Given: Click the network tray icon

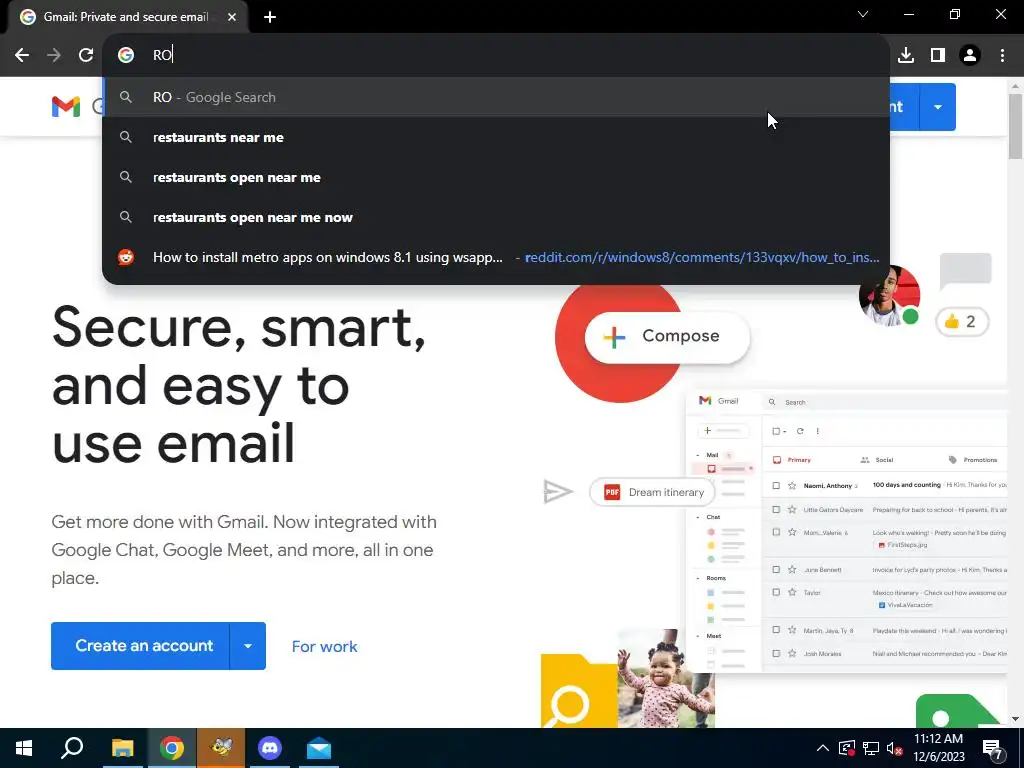Looking at the screenshot, I should [x=871, y=748].
